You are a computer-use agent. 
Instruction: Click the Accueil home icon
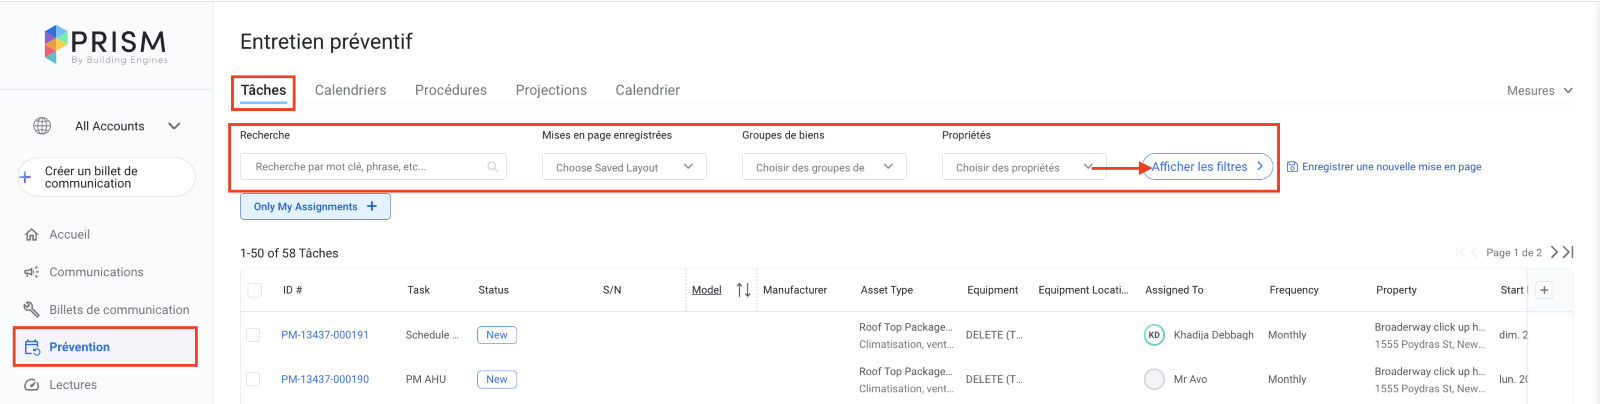[31, 235]
